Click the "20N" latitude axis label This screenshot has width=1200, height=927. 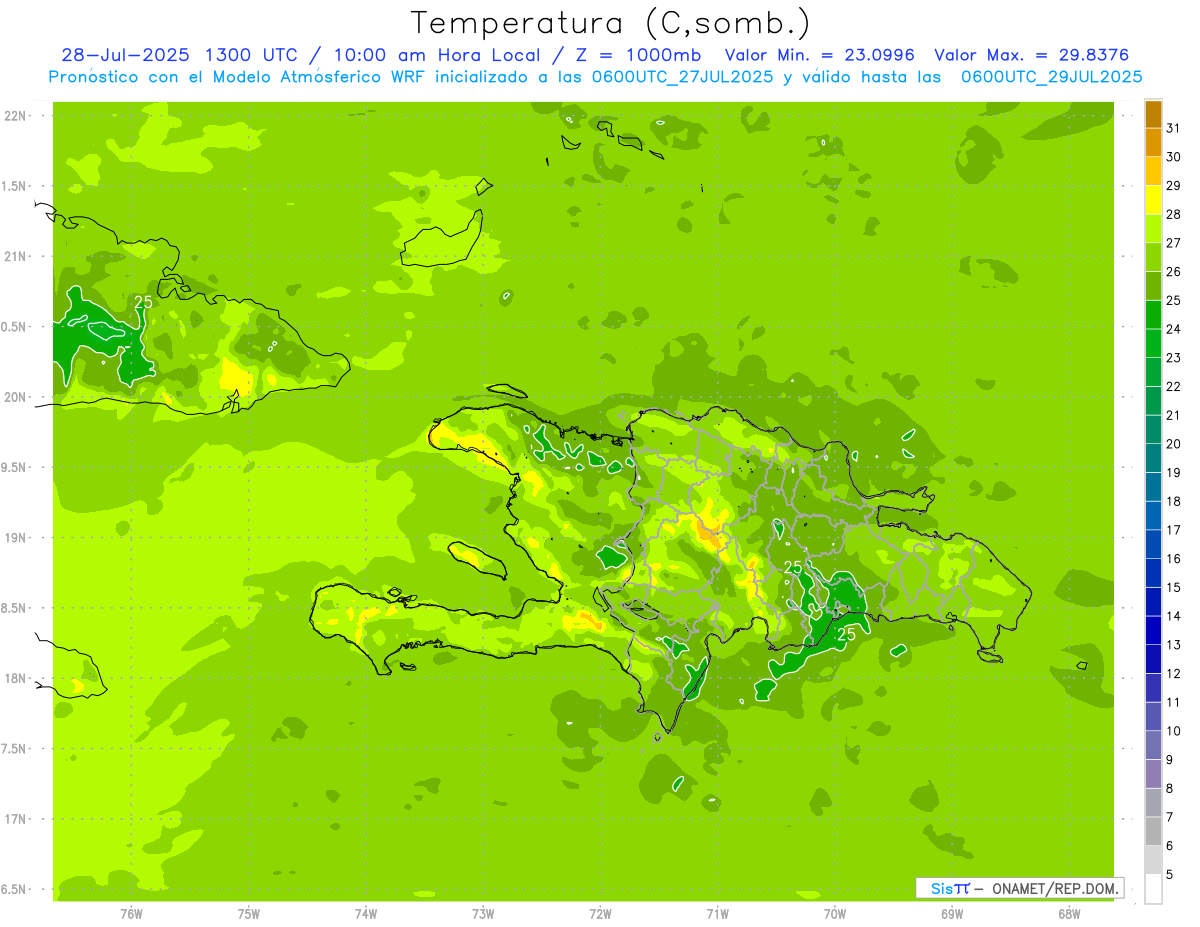tap(16, 397)
